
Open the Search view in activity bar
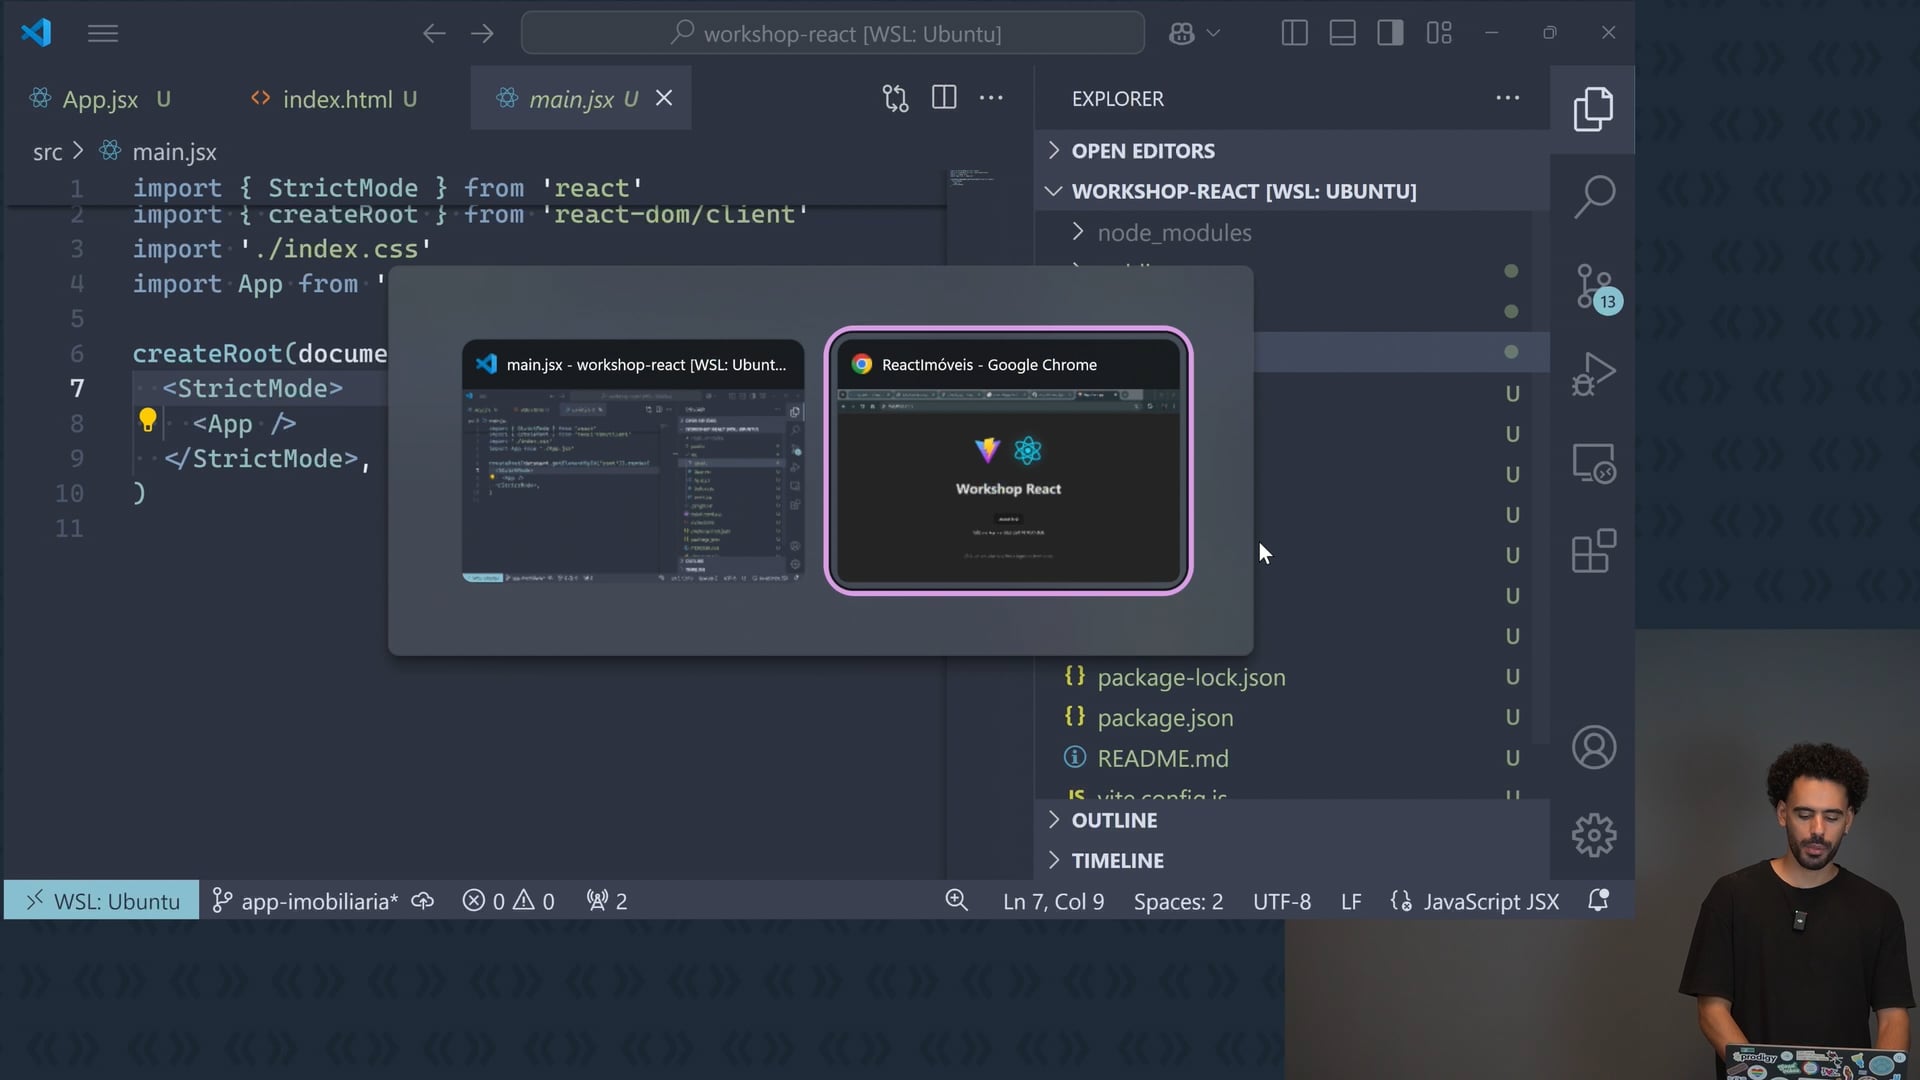point(1593,197)
